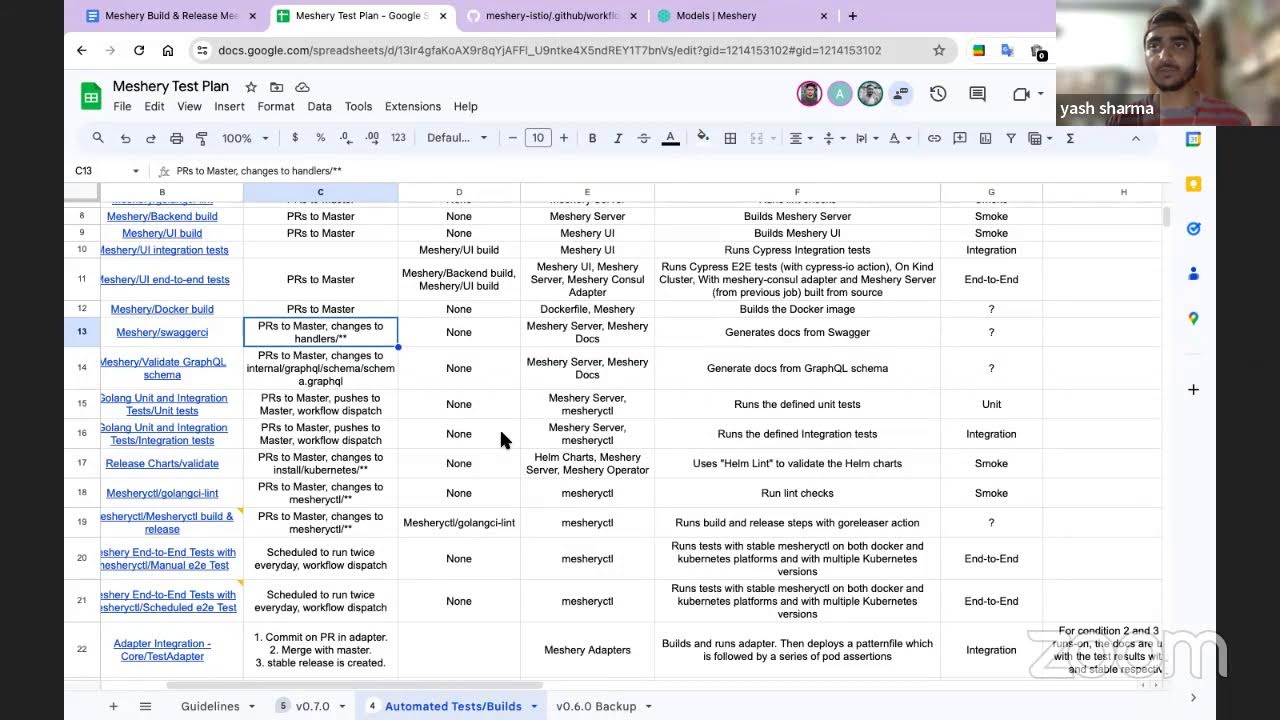1280x720 pixels.
Task: Insert a link into the cell
Action: 934,138
